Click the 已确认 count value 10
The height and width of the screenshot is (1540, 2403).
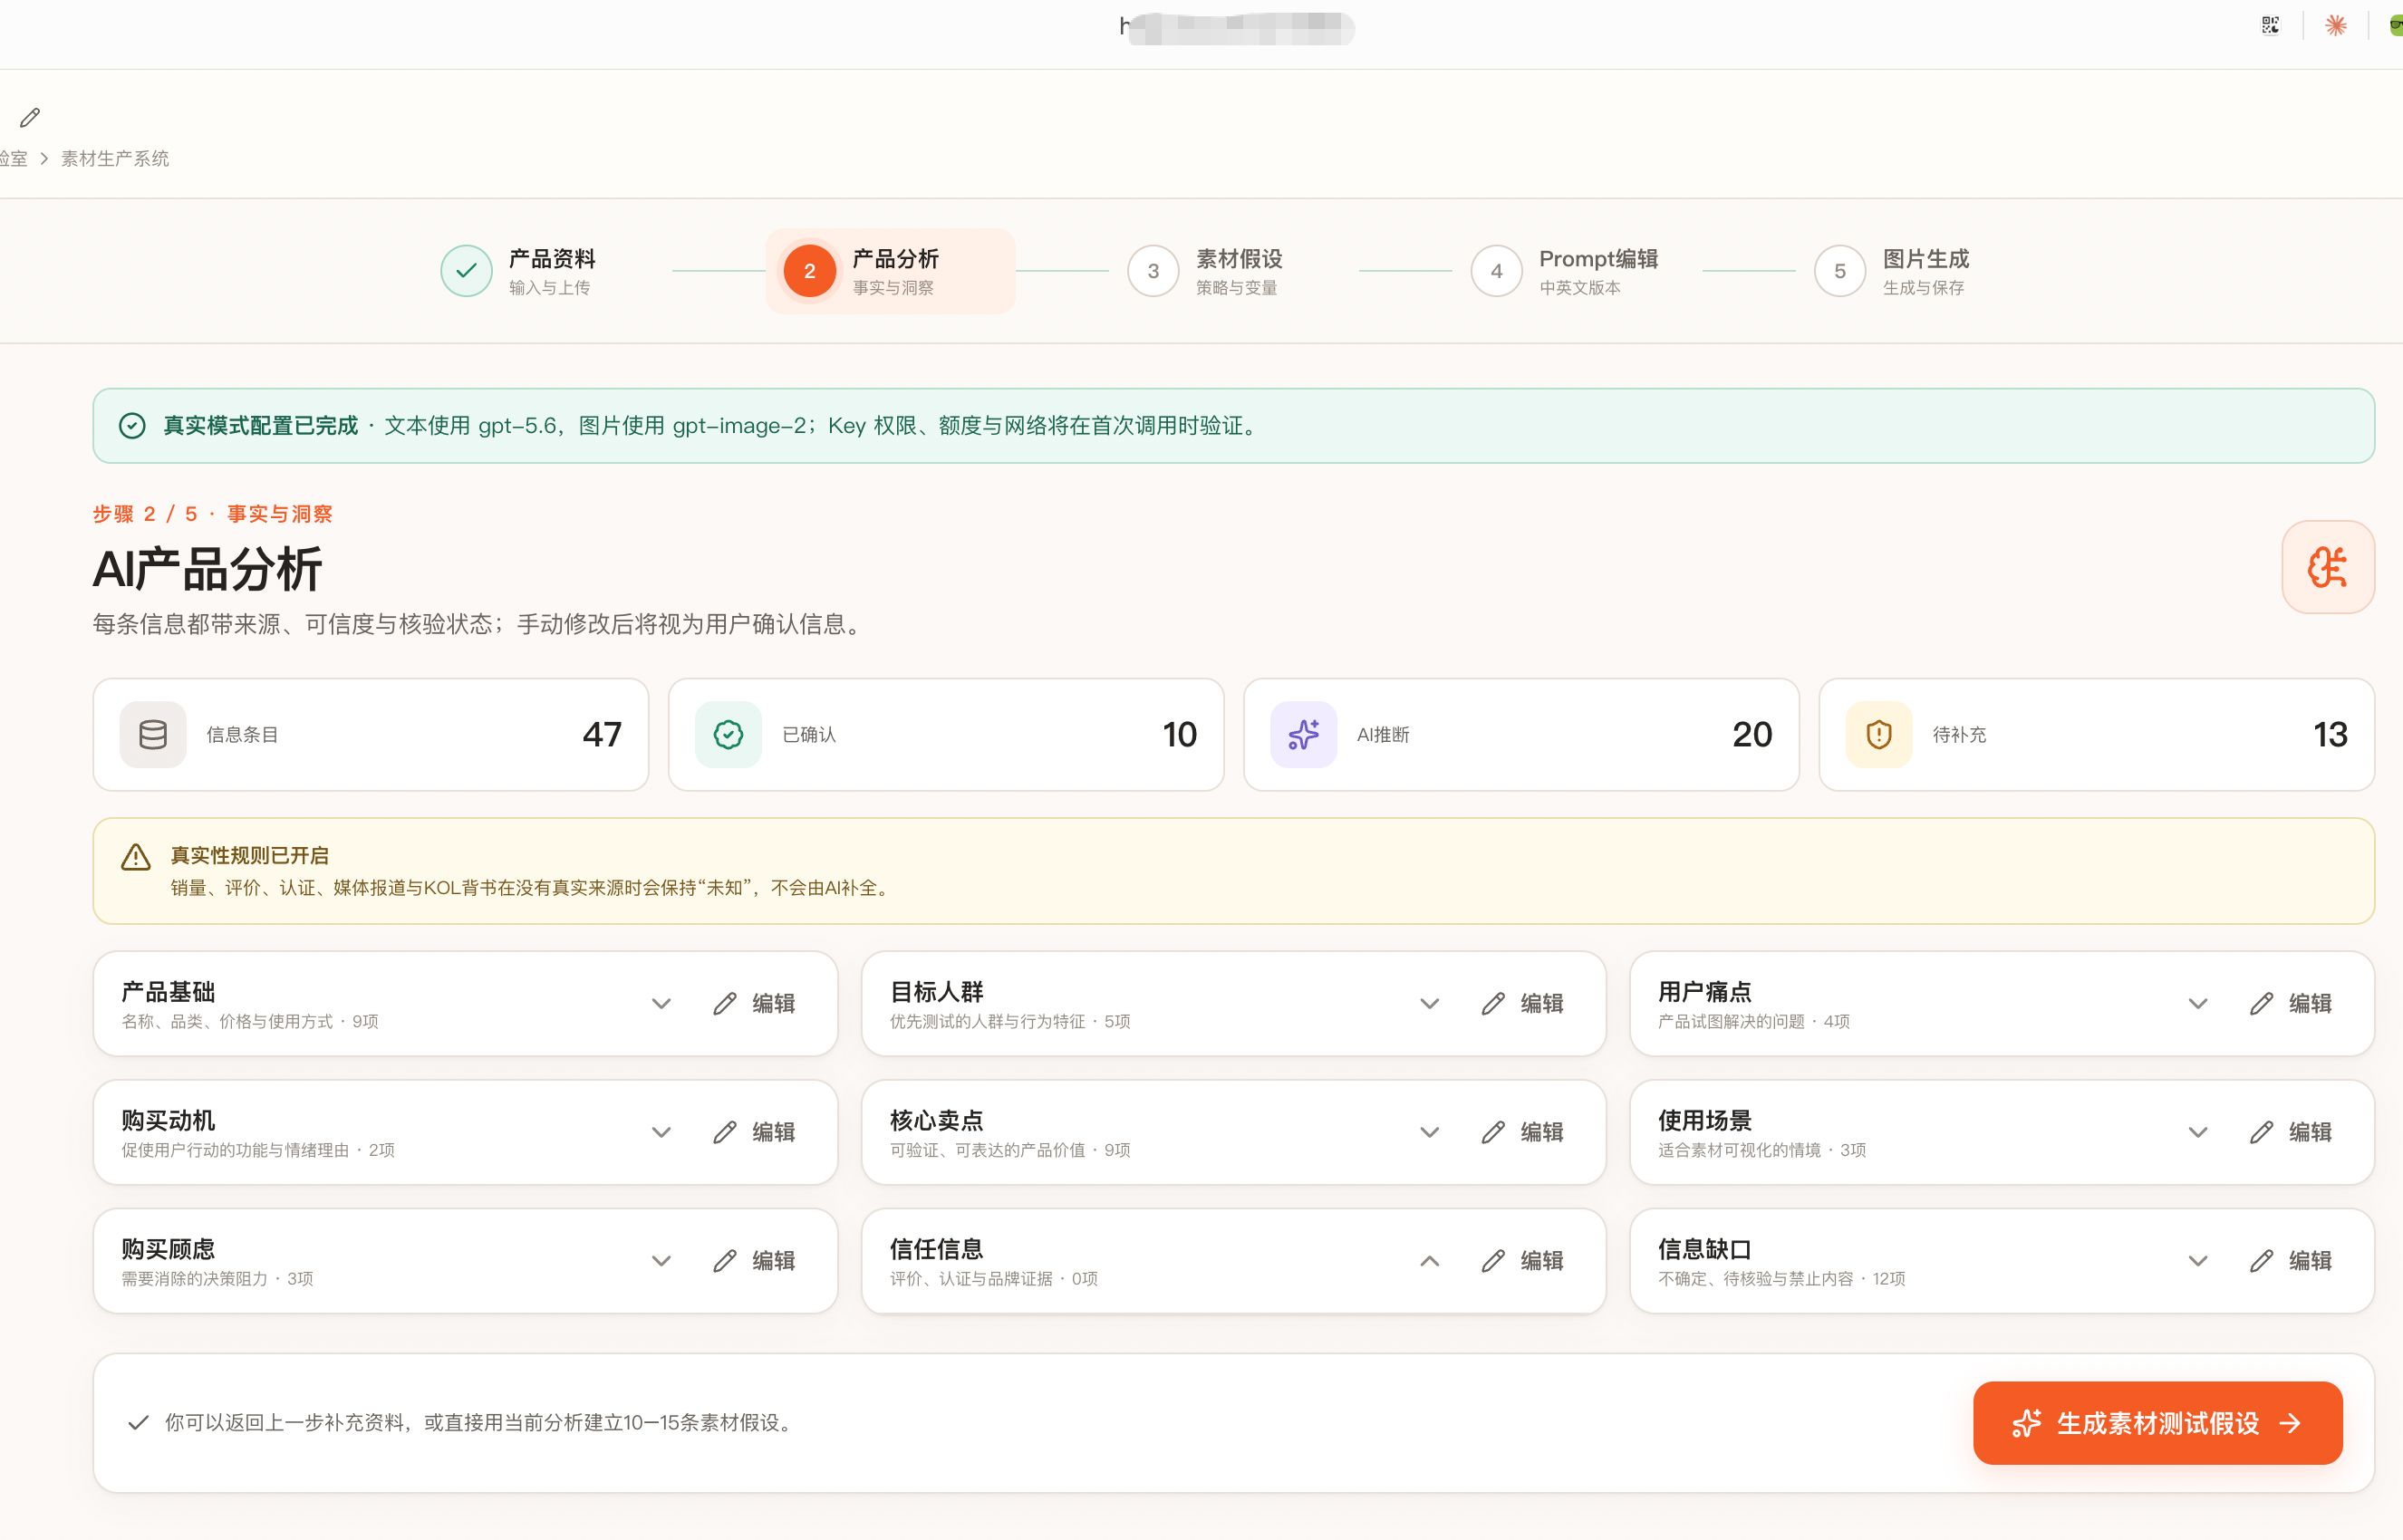tap(1179, 734)
